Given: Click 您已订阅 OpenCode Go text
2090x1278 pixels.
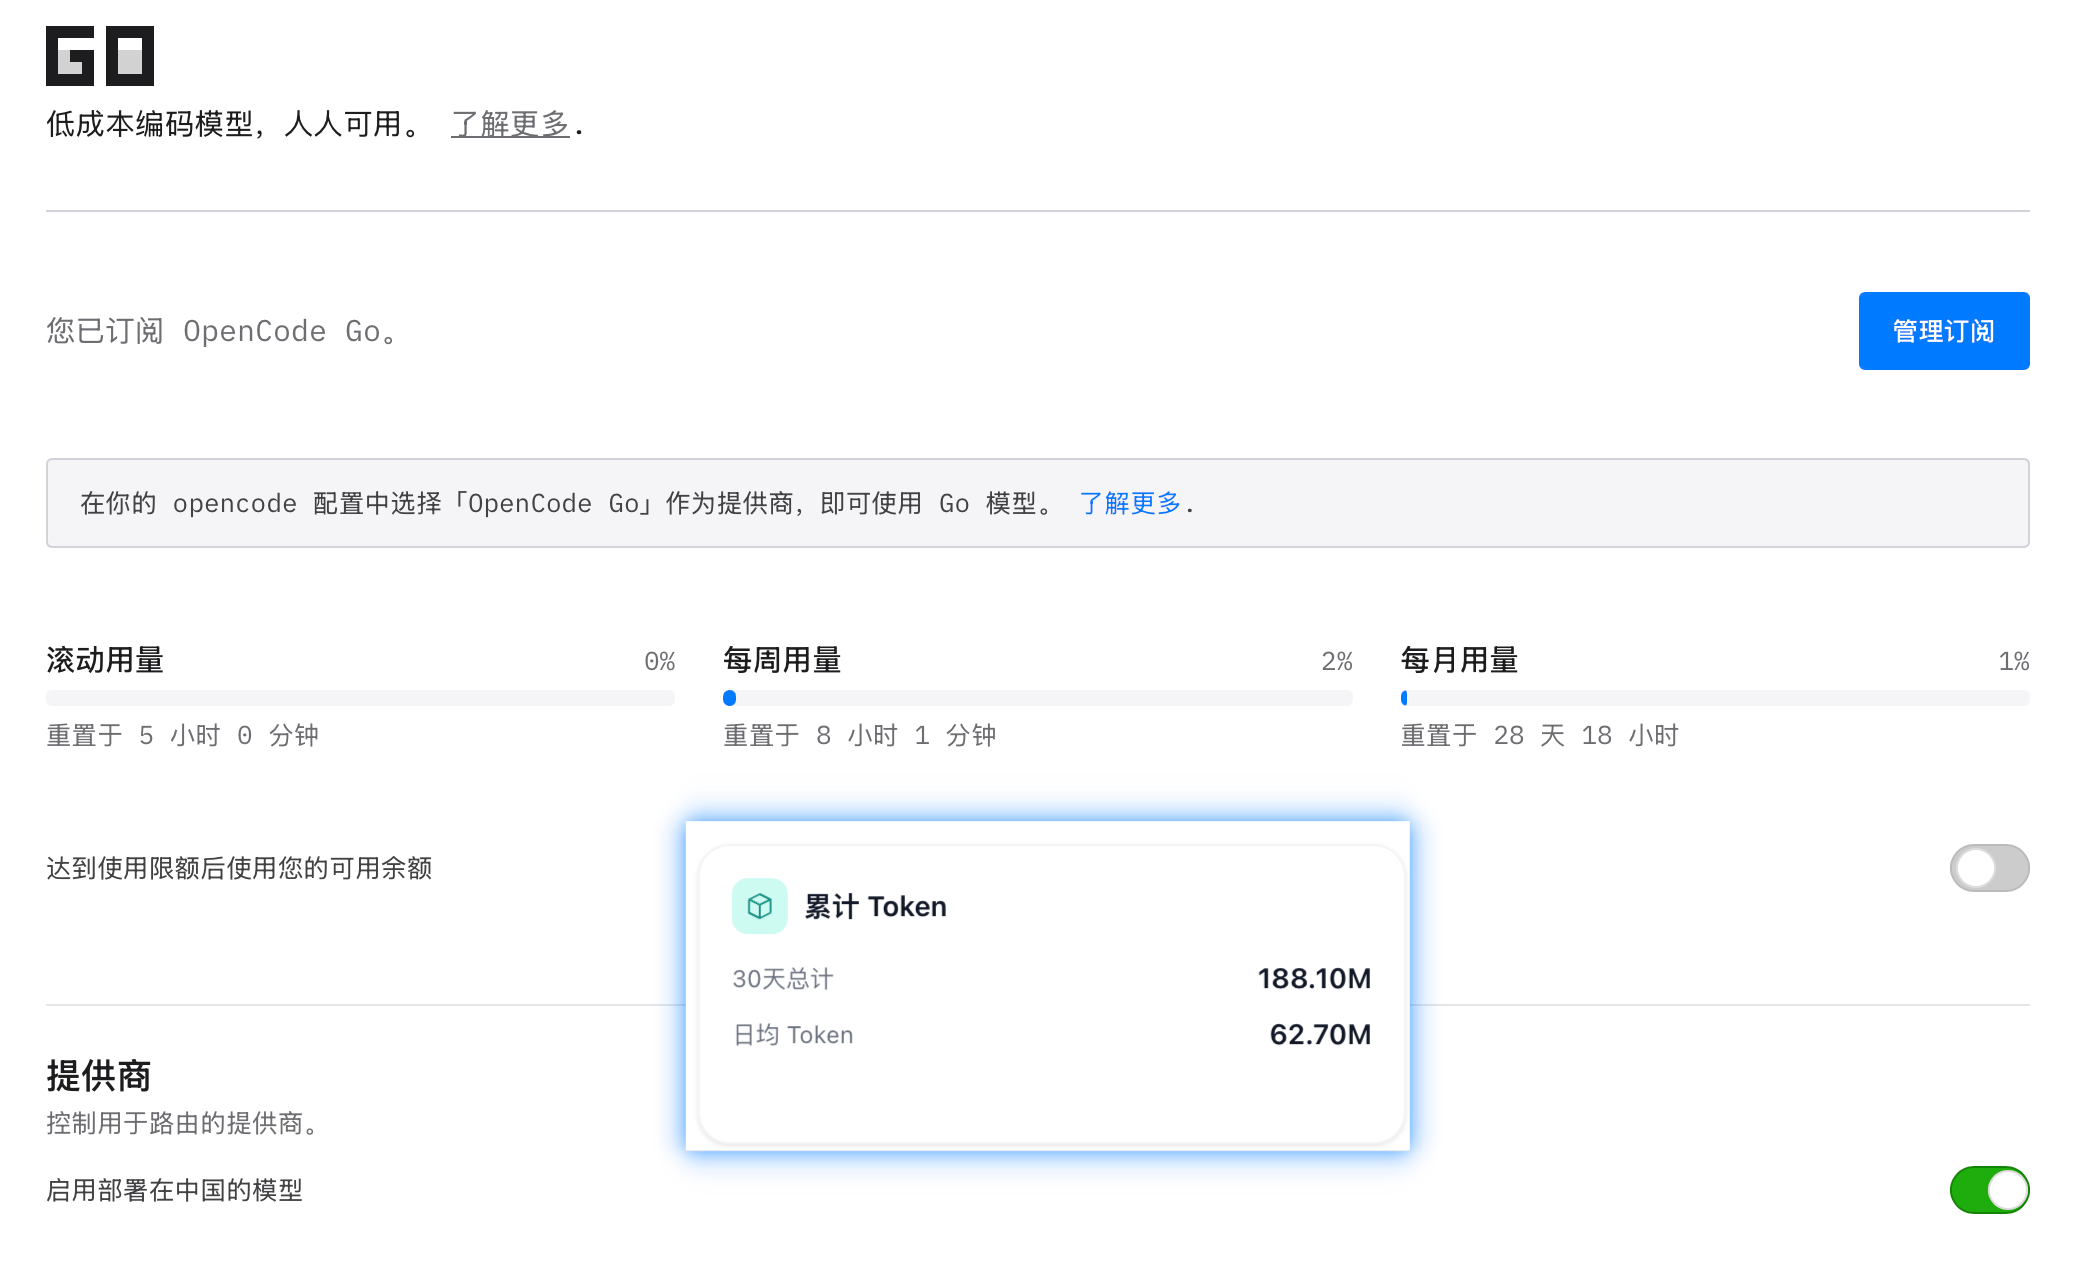Looking at the screenshot, I should (224, 331).
